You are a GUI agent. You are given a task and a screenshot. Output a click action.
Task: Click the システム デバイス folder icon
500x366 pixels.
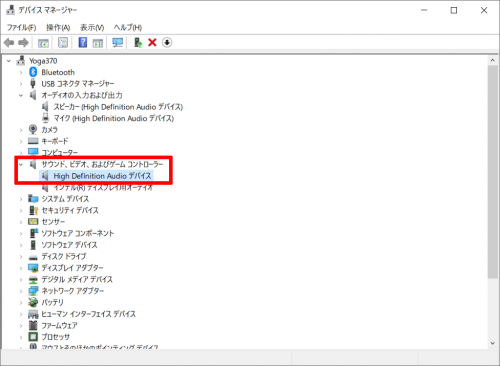(33, 199)
